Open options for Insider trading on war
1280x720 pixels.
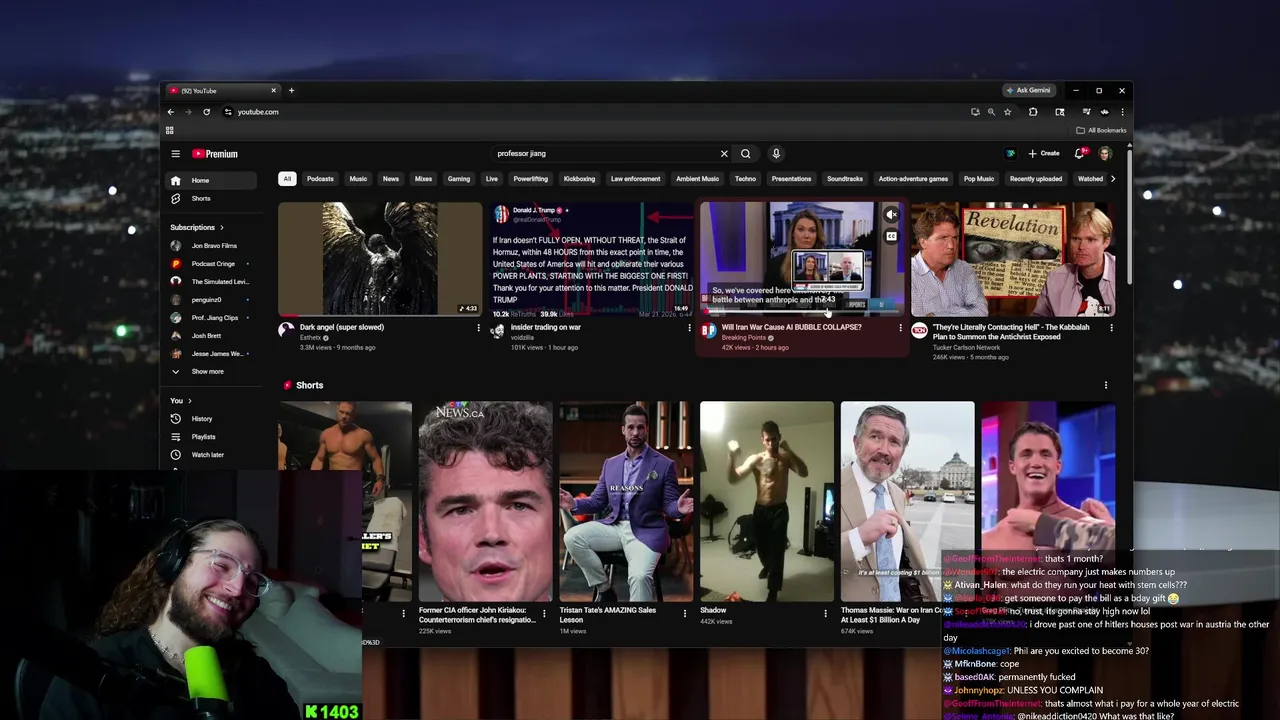point(689,328)
